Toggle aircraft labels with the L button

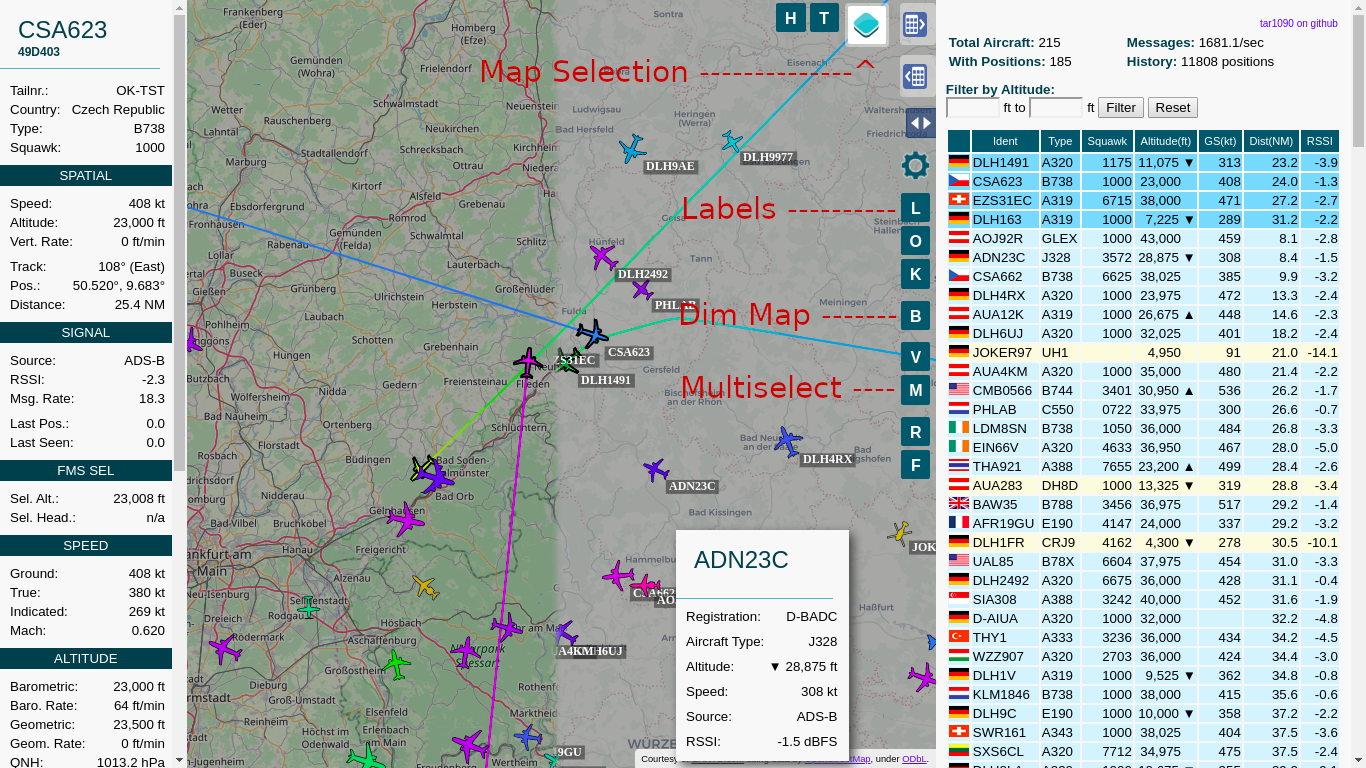pyautogui.click(x=914, y=209)
